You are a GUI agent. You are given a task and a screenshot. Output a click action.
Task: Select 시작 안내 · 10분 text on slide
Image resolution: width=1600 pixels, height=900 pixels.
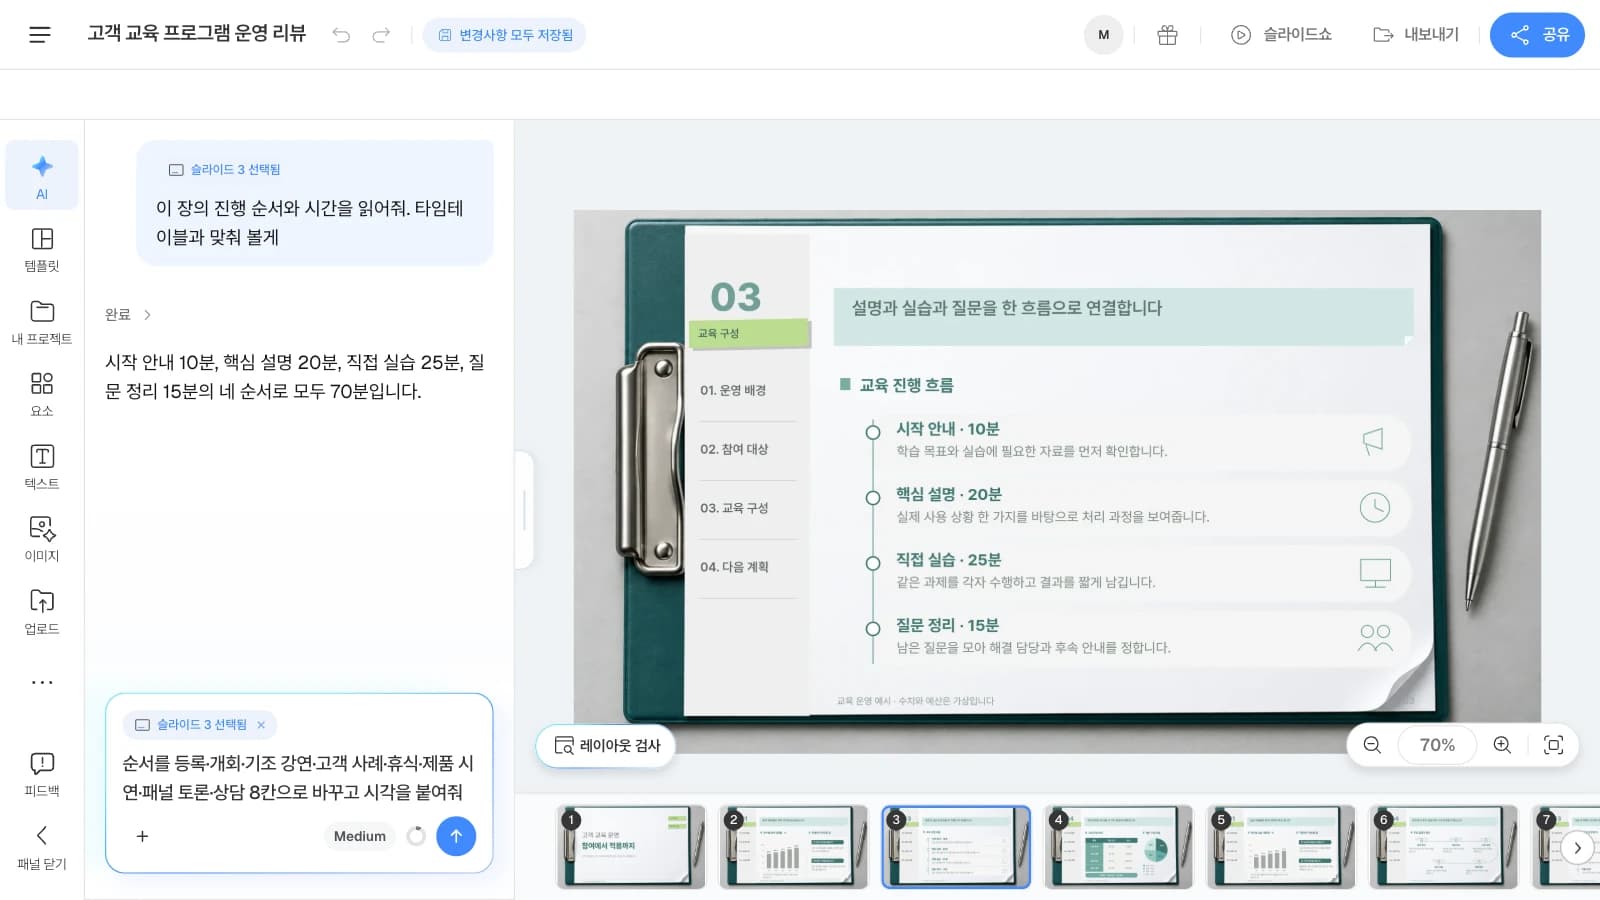point(947,429)
